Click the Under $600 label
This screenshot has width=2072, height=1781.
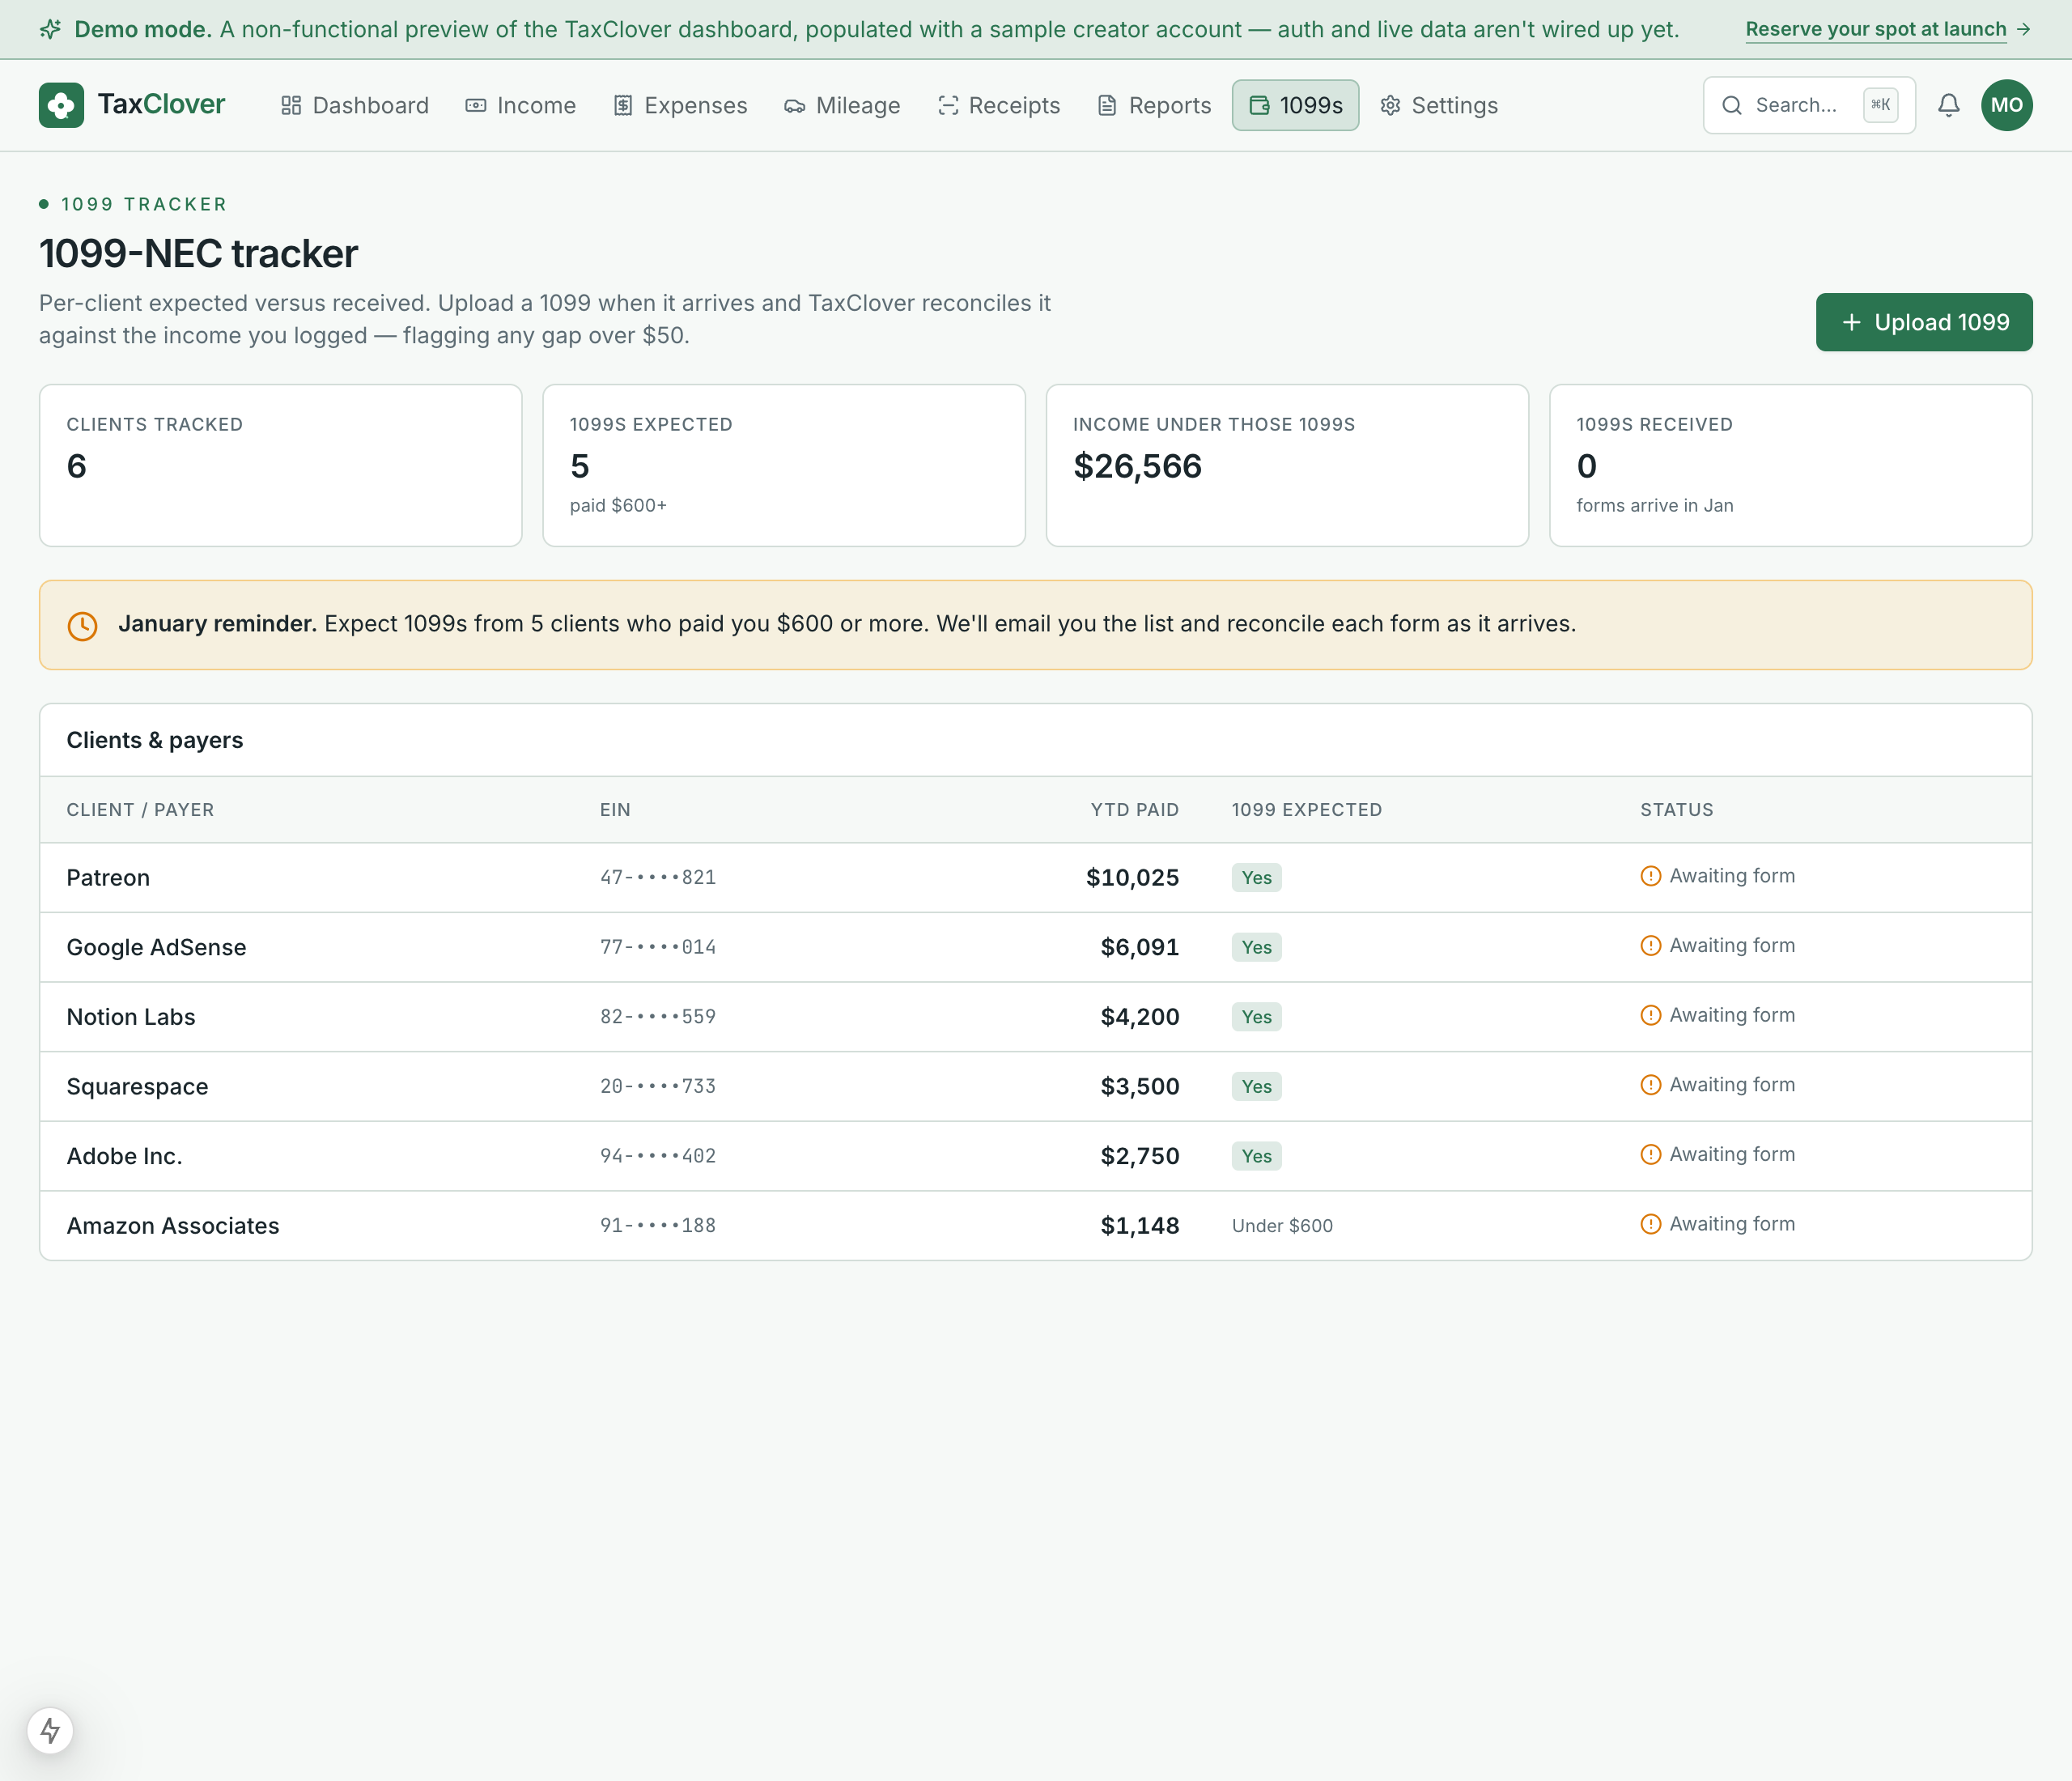coord(1282,1226)
